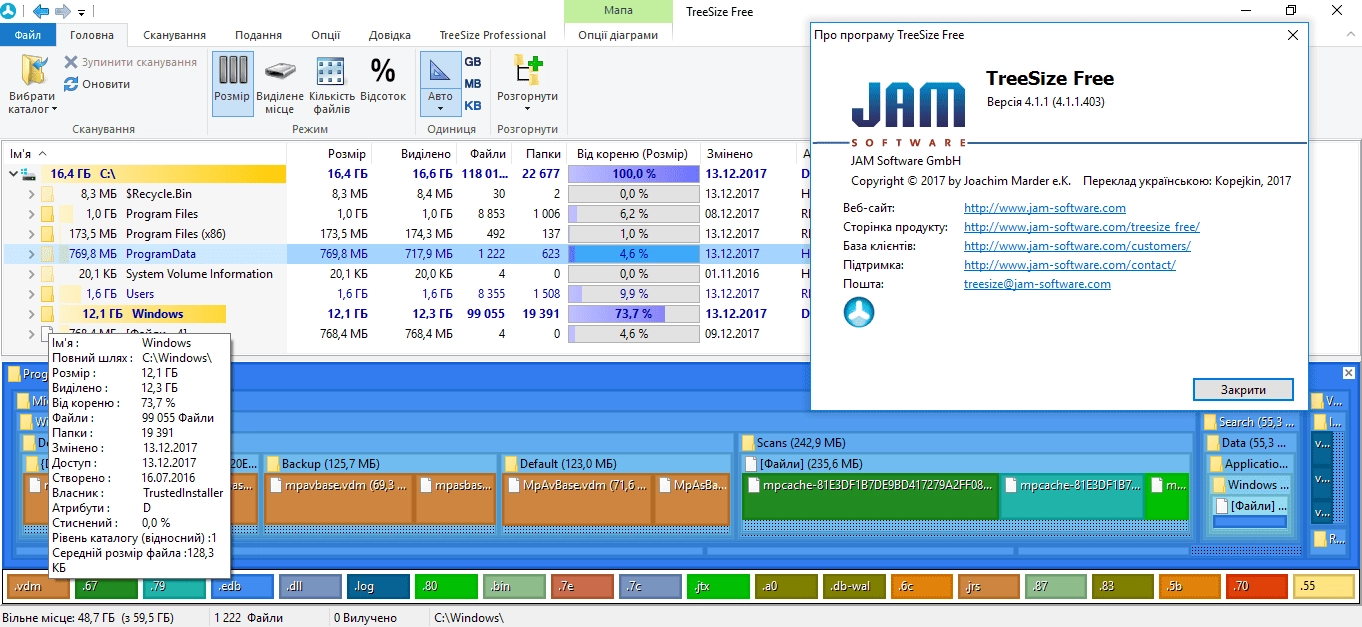Open the customers base link
Viewport: 1362px width, 627px height.
[x=1077, y=246]
